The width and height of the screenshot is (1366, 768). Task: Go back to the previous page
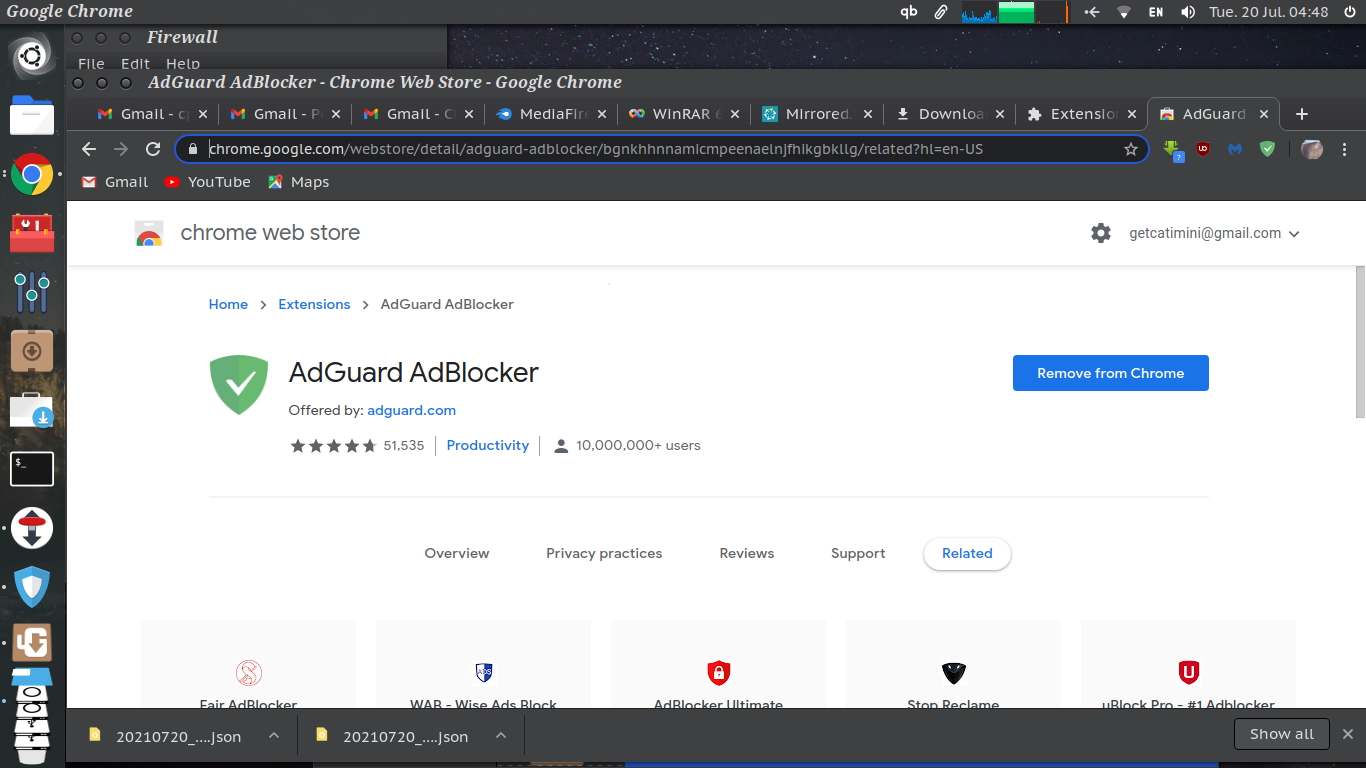click(x=89, y=149)
